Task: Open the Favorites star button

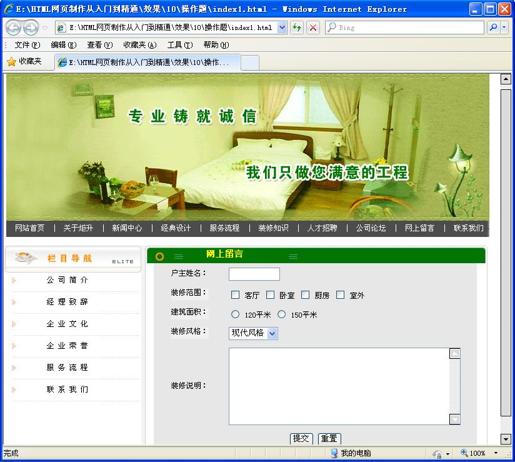Action: pyautogui.click(x=25, y=61)
